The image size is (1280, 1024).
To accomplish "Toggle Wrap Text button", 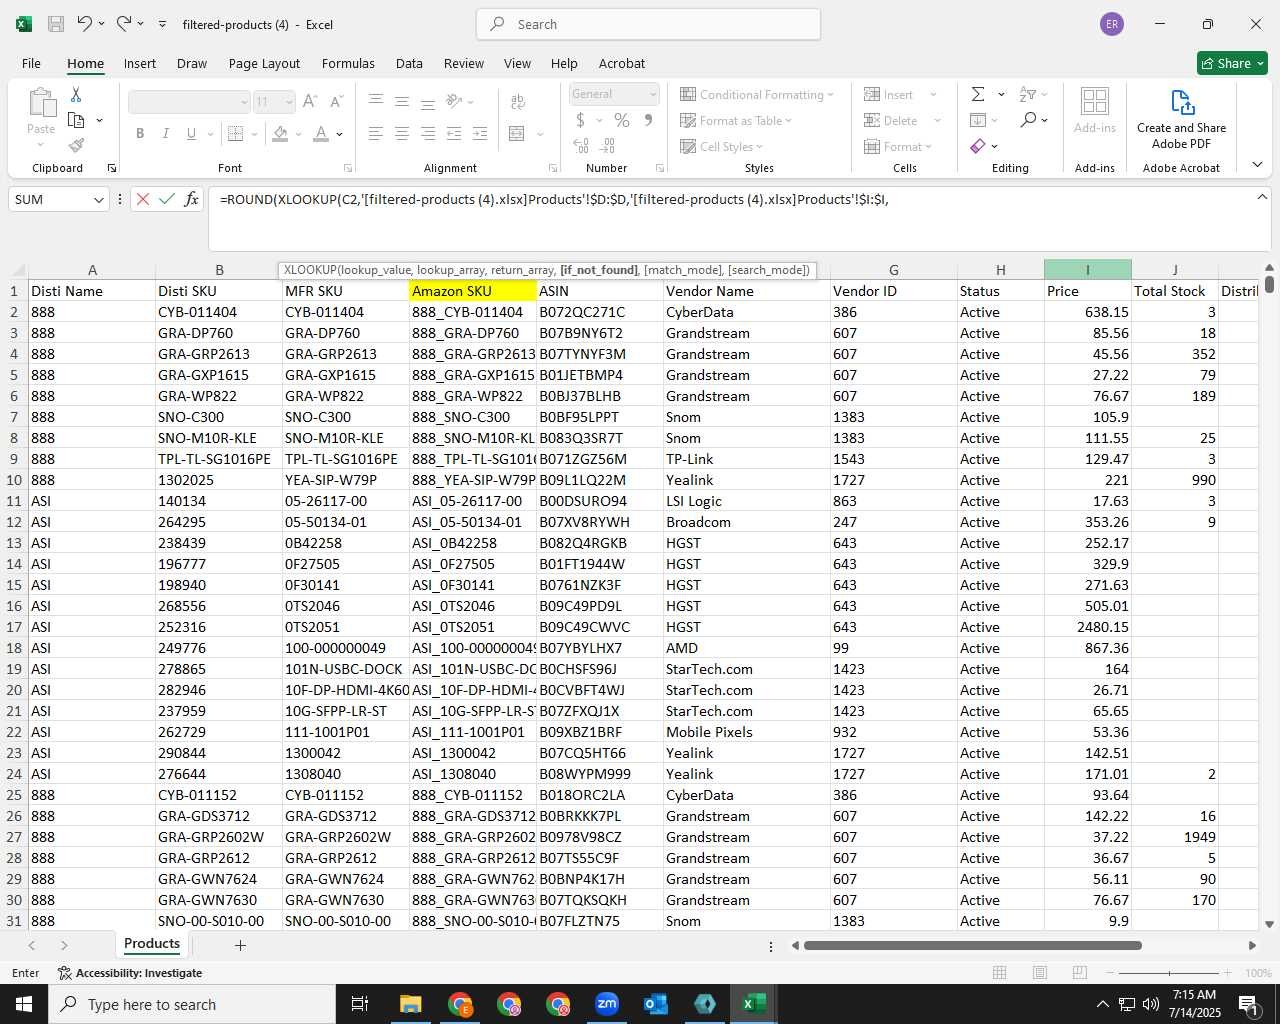I will pyautogui.click(x=518, y=102).
